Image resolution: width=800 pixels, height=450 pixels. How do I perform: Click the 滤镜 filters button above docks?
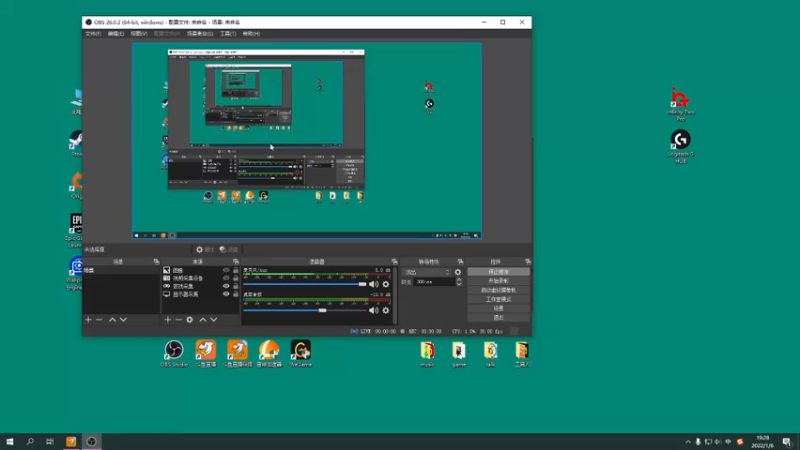(229, 249)
